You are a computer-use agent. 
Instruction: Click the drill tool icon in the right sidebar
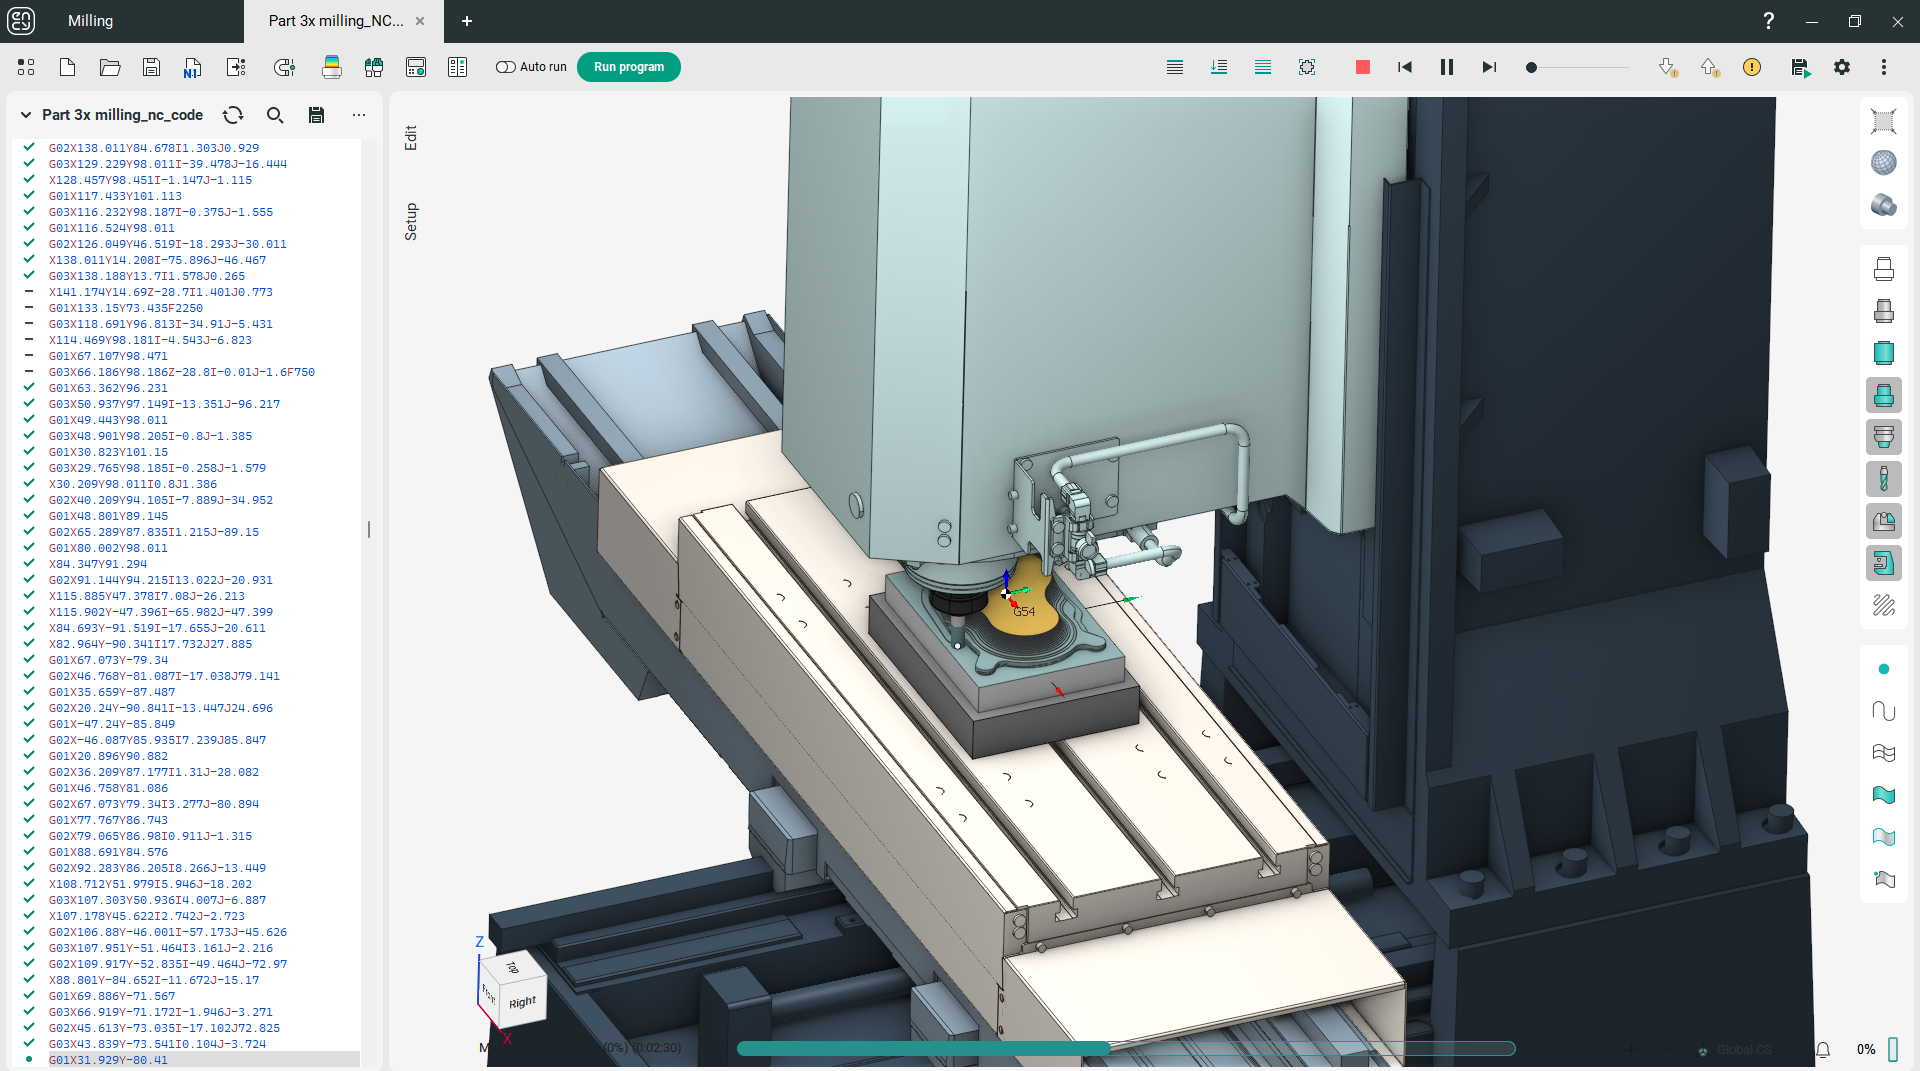coord(1885,479)
